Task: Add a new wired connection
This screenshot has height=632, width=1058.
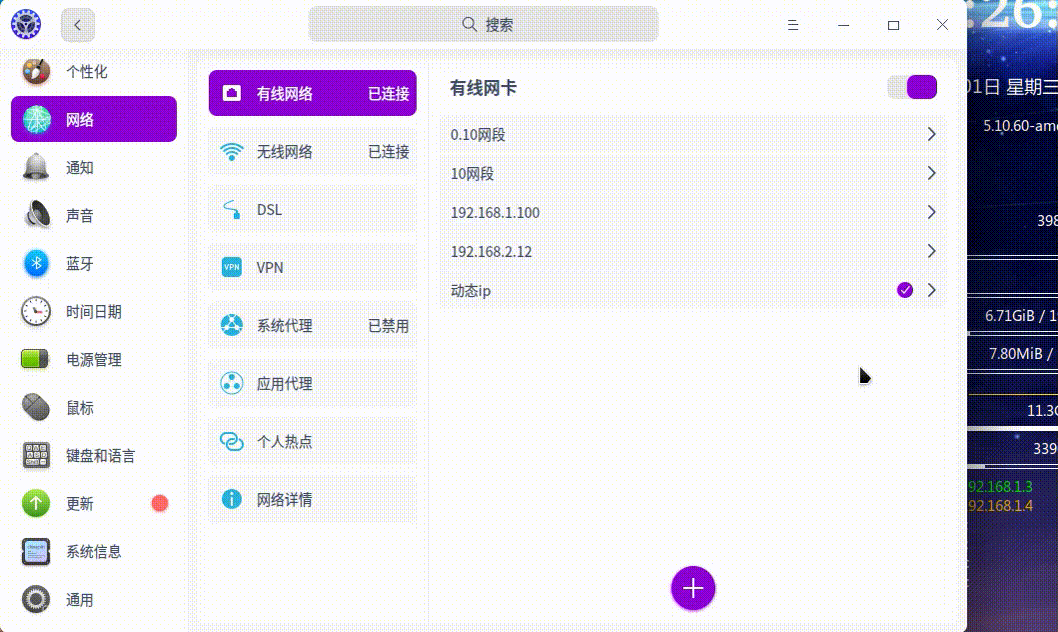Action: click(693, 588)
